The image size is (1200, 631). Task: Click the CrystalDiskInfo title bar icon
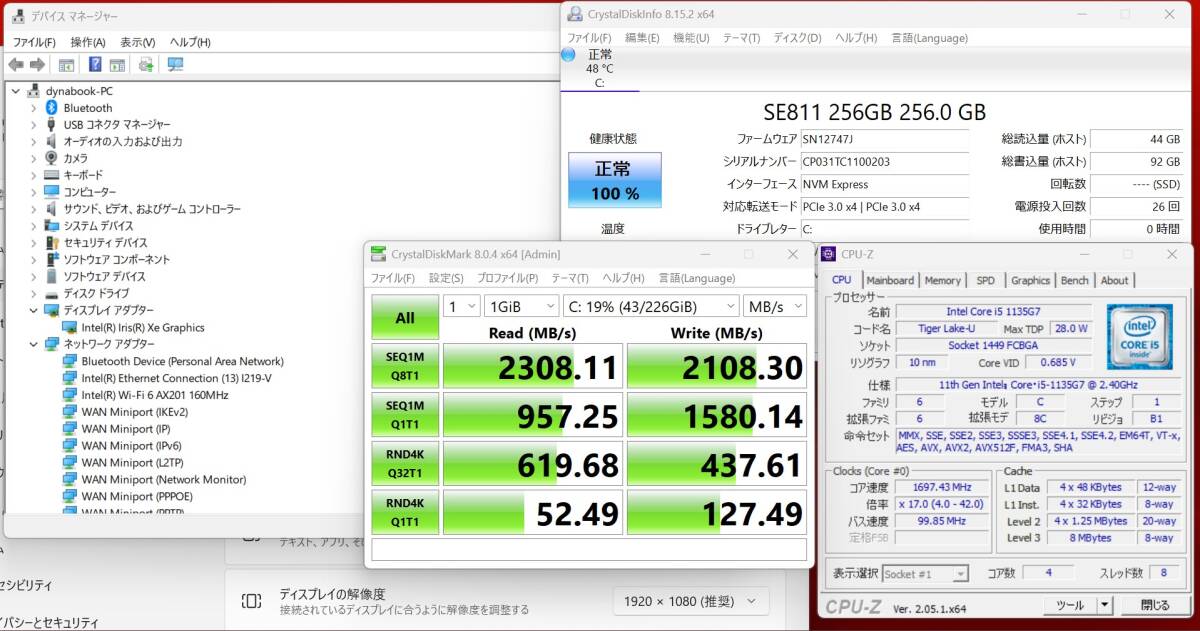[574, 14]
